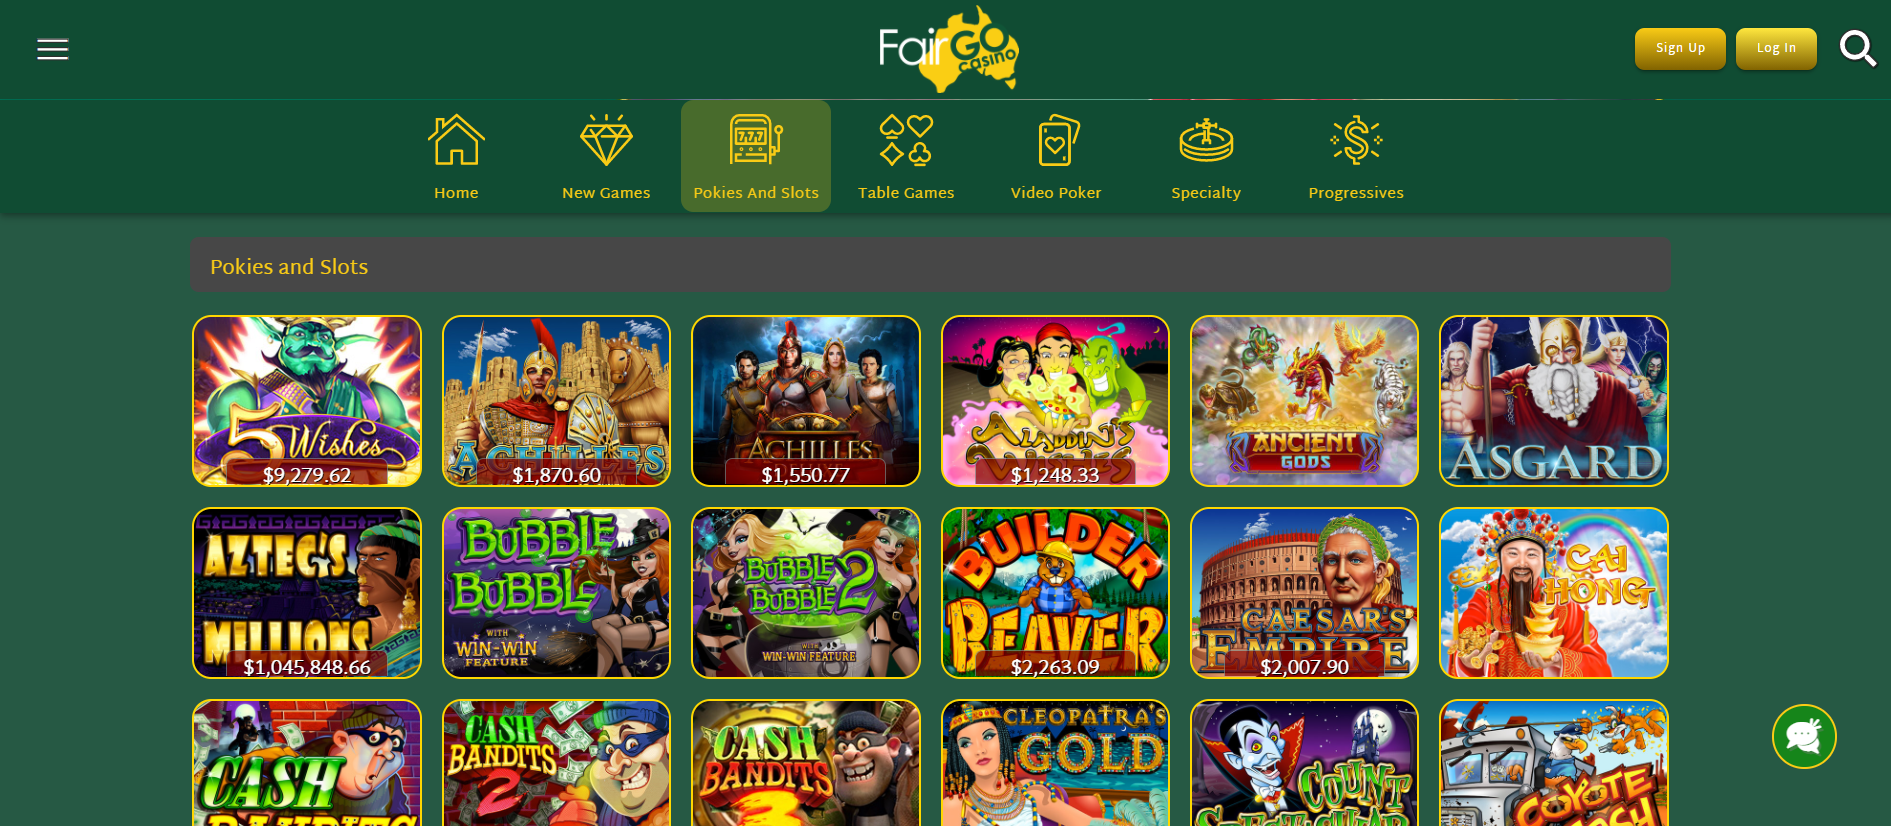
Task: Go to Home via house icon
Action: [456, 139]
